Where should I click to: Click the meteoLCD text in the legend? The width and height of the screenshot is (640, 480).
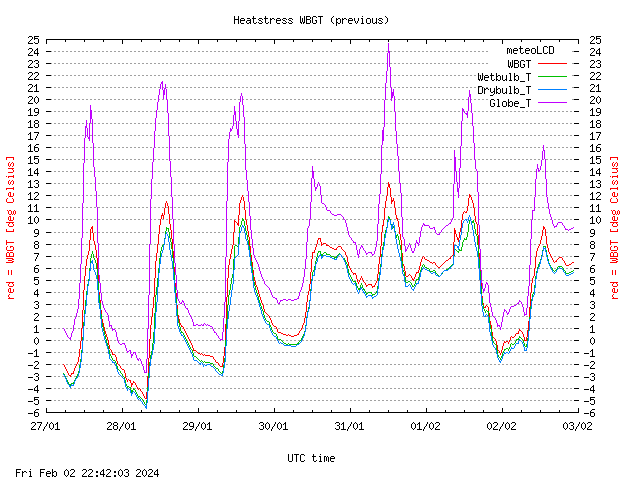click(530, 50)
